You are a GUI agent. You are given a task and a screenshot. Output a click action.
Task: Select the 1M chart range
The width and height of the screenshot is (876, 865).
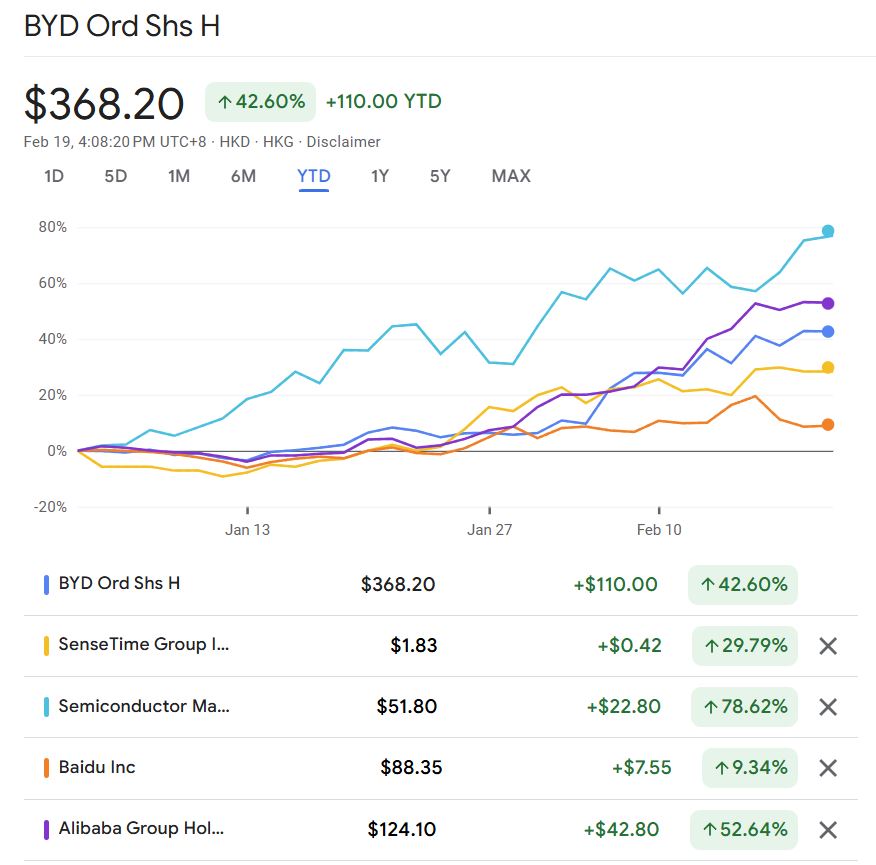pyautogui.click(x=179, y=177)
